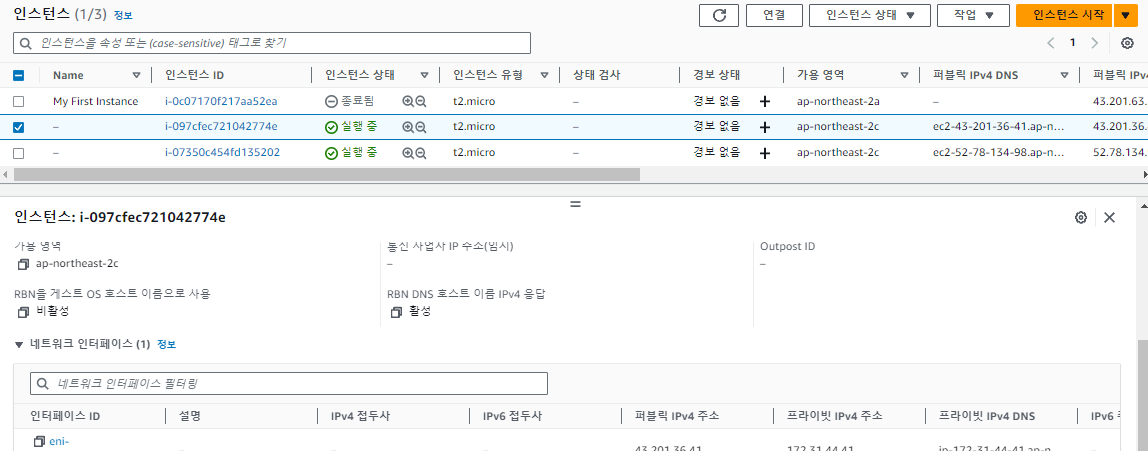This screenshot has width=1148, height=451.
Task: Copy the 활성 RBN DNS value
Action: [397, 312]
